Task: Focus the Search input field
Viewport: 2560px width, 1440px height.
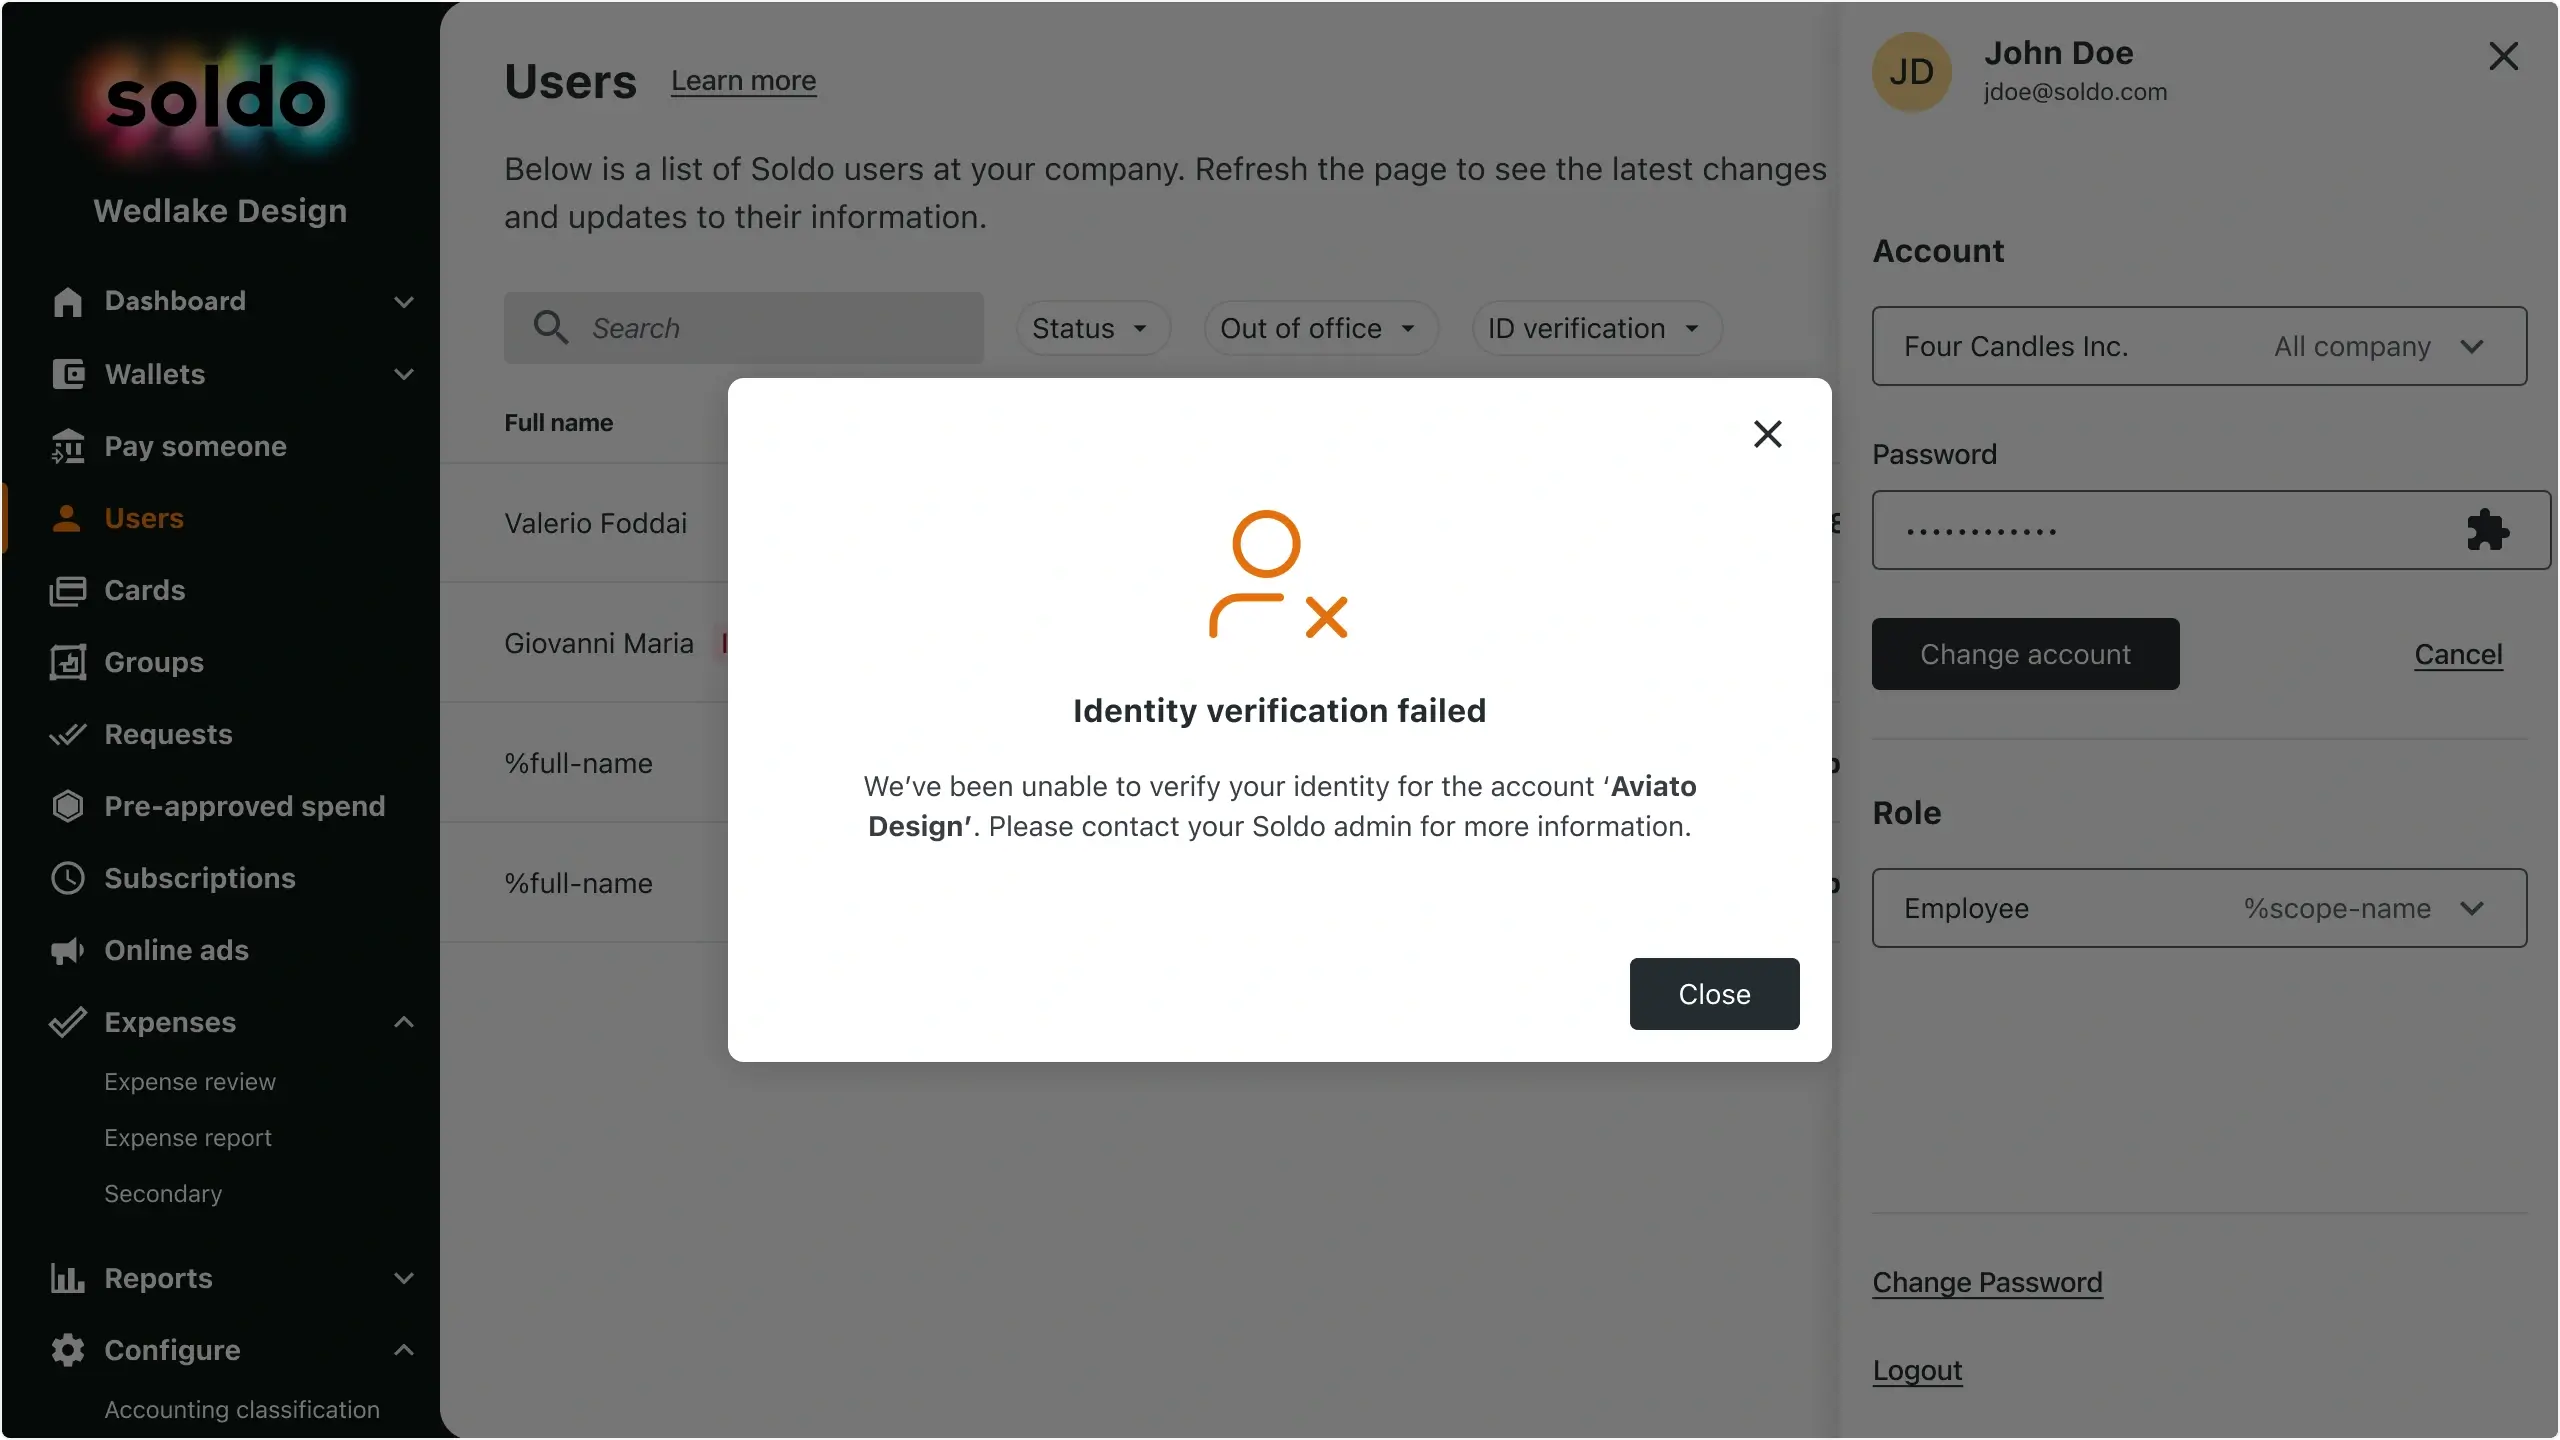Action: pyautogui.click(x=744, y=328)
